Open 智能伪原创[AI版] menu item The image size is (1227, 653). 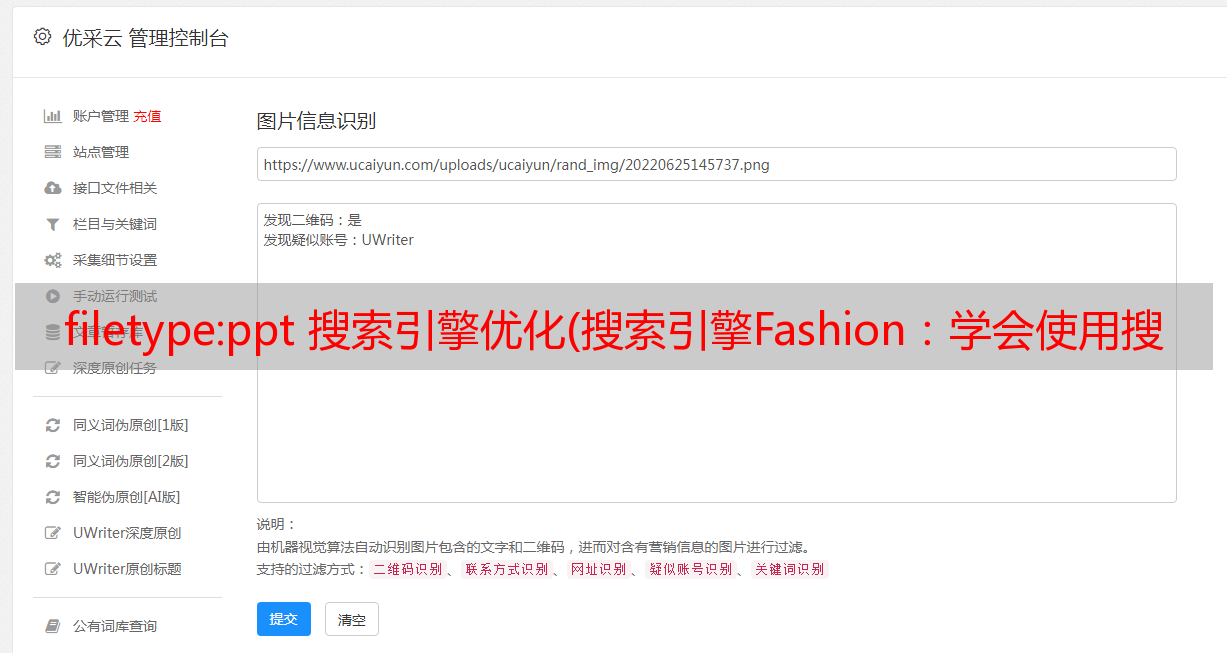click(x=126, y=497)
